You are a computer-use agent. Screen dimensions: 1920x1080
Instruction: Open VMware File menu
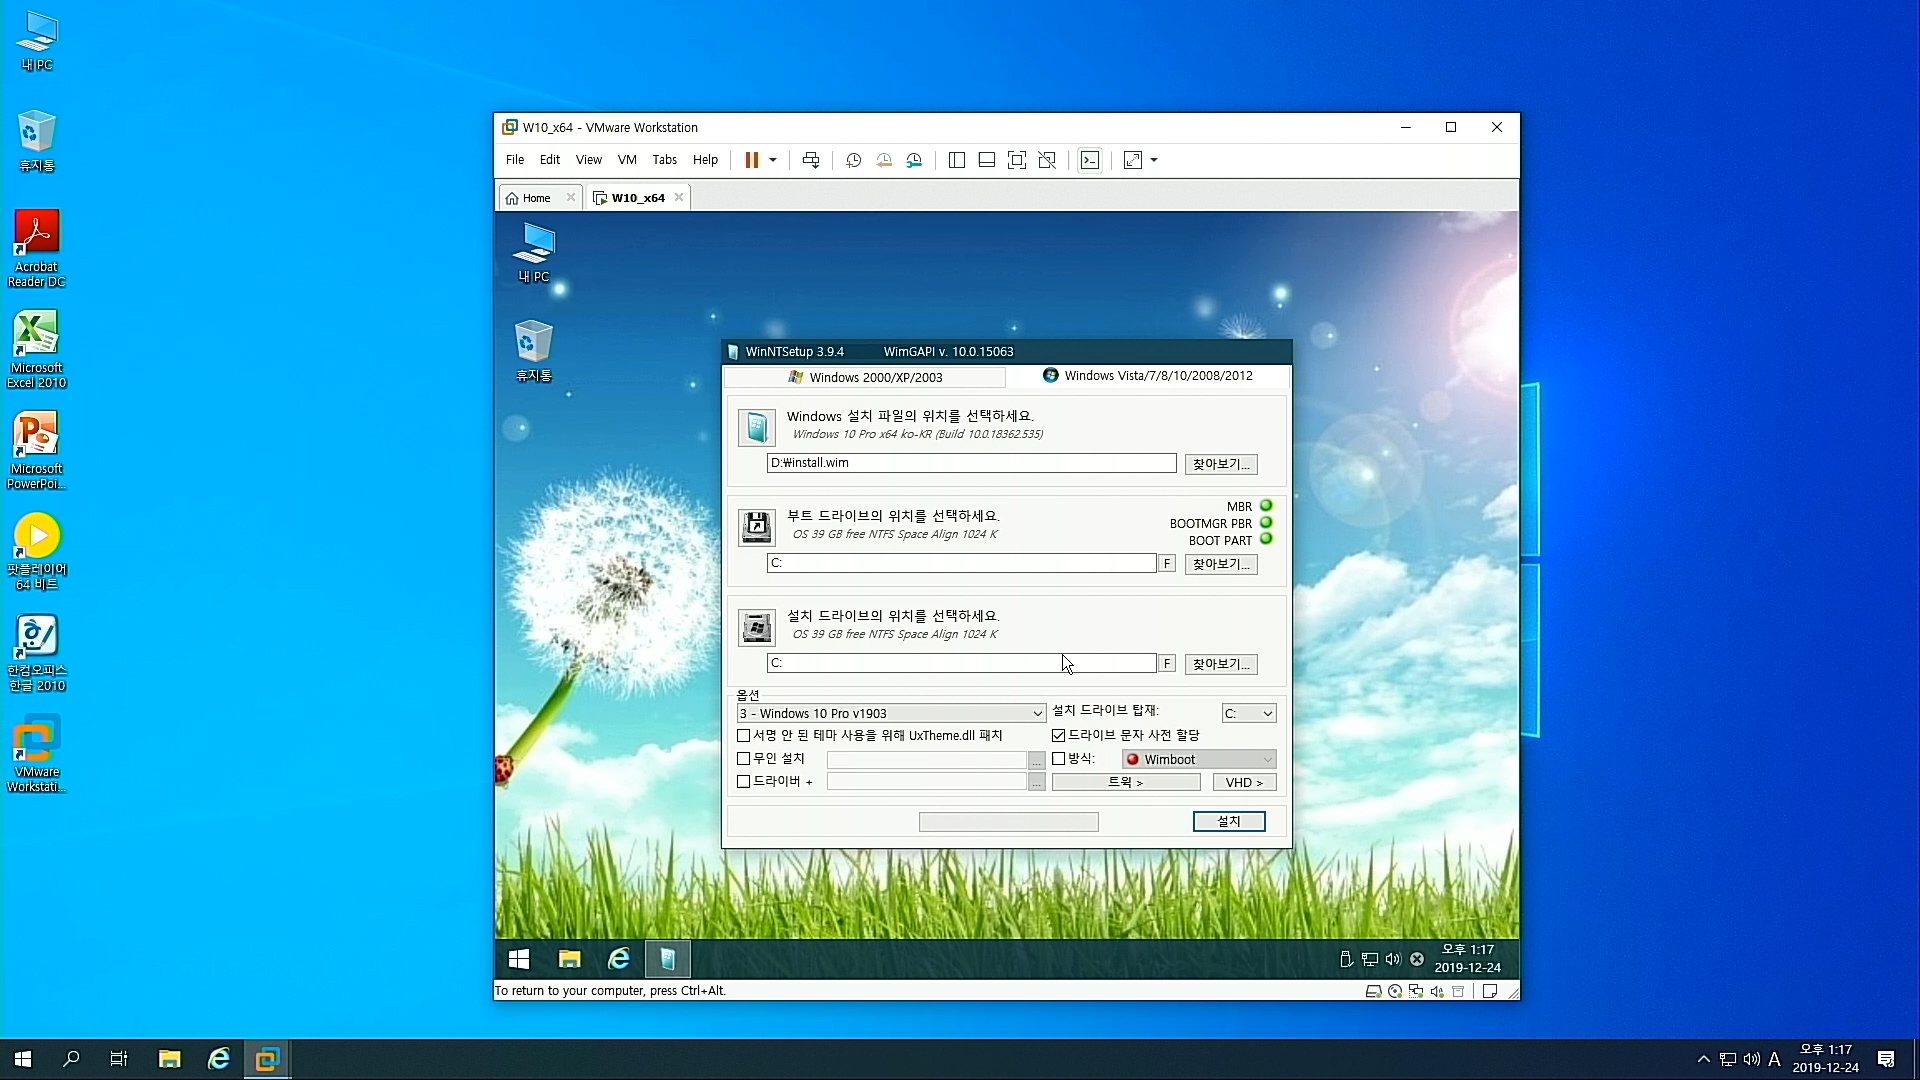(515, 160)
